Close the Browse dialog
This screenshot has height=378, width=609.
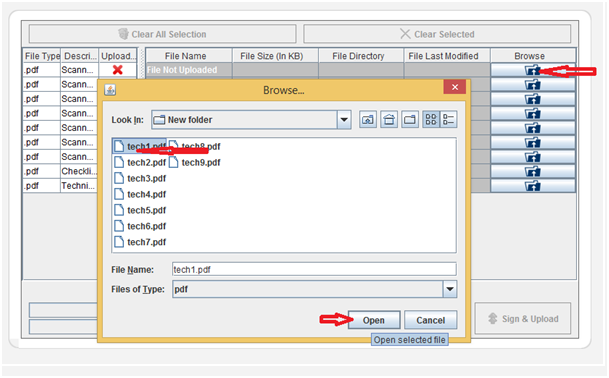click(455, 87)
